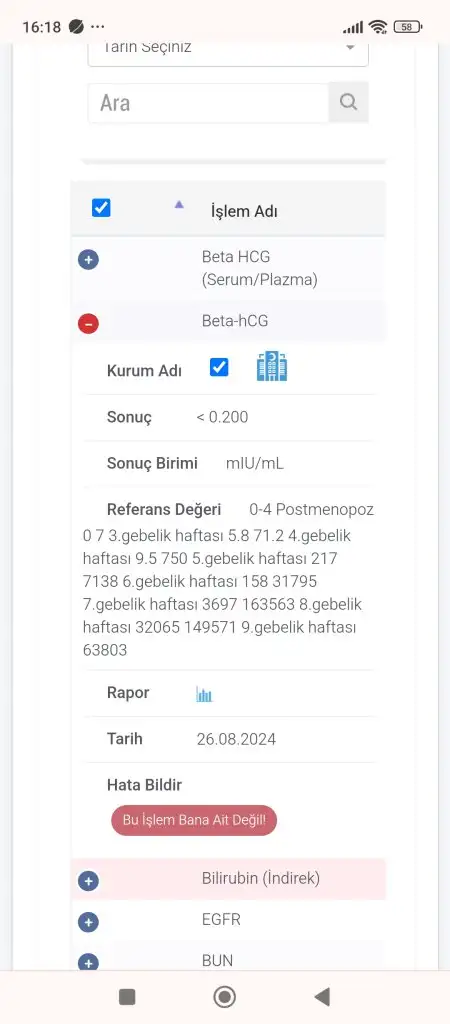Expand the Bilirubin (İndirek) row

(x=88, y=882)
